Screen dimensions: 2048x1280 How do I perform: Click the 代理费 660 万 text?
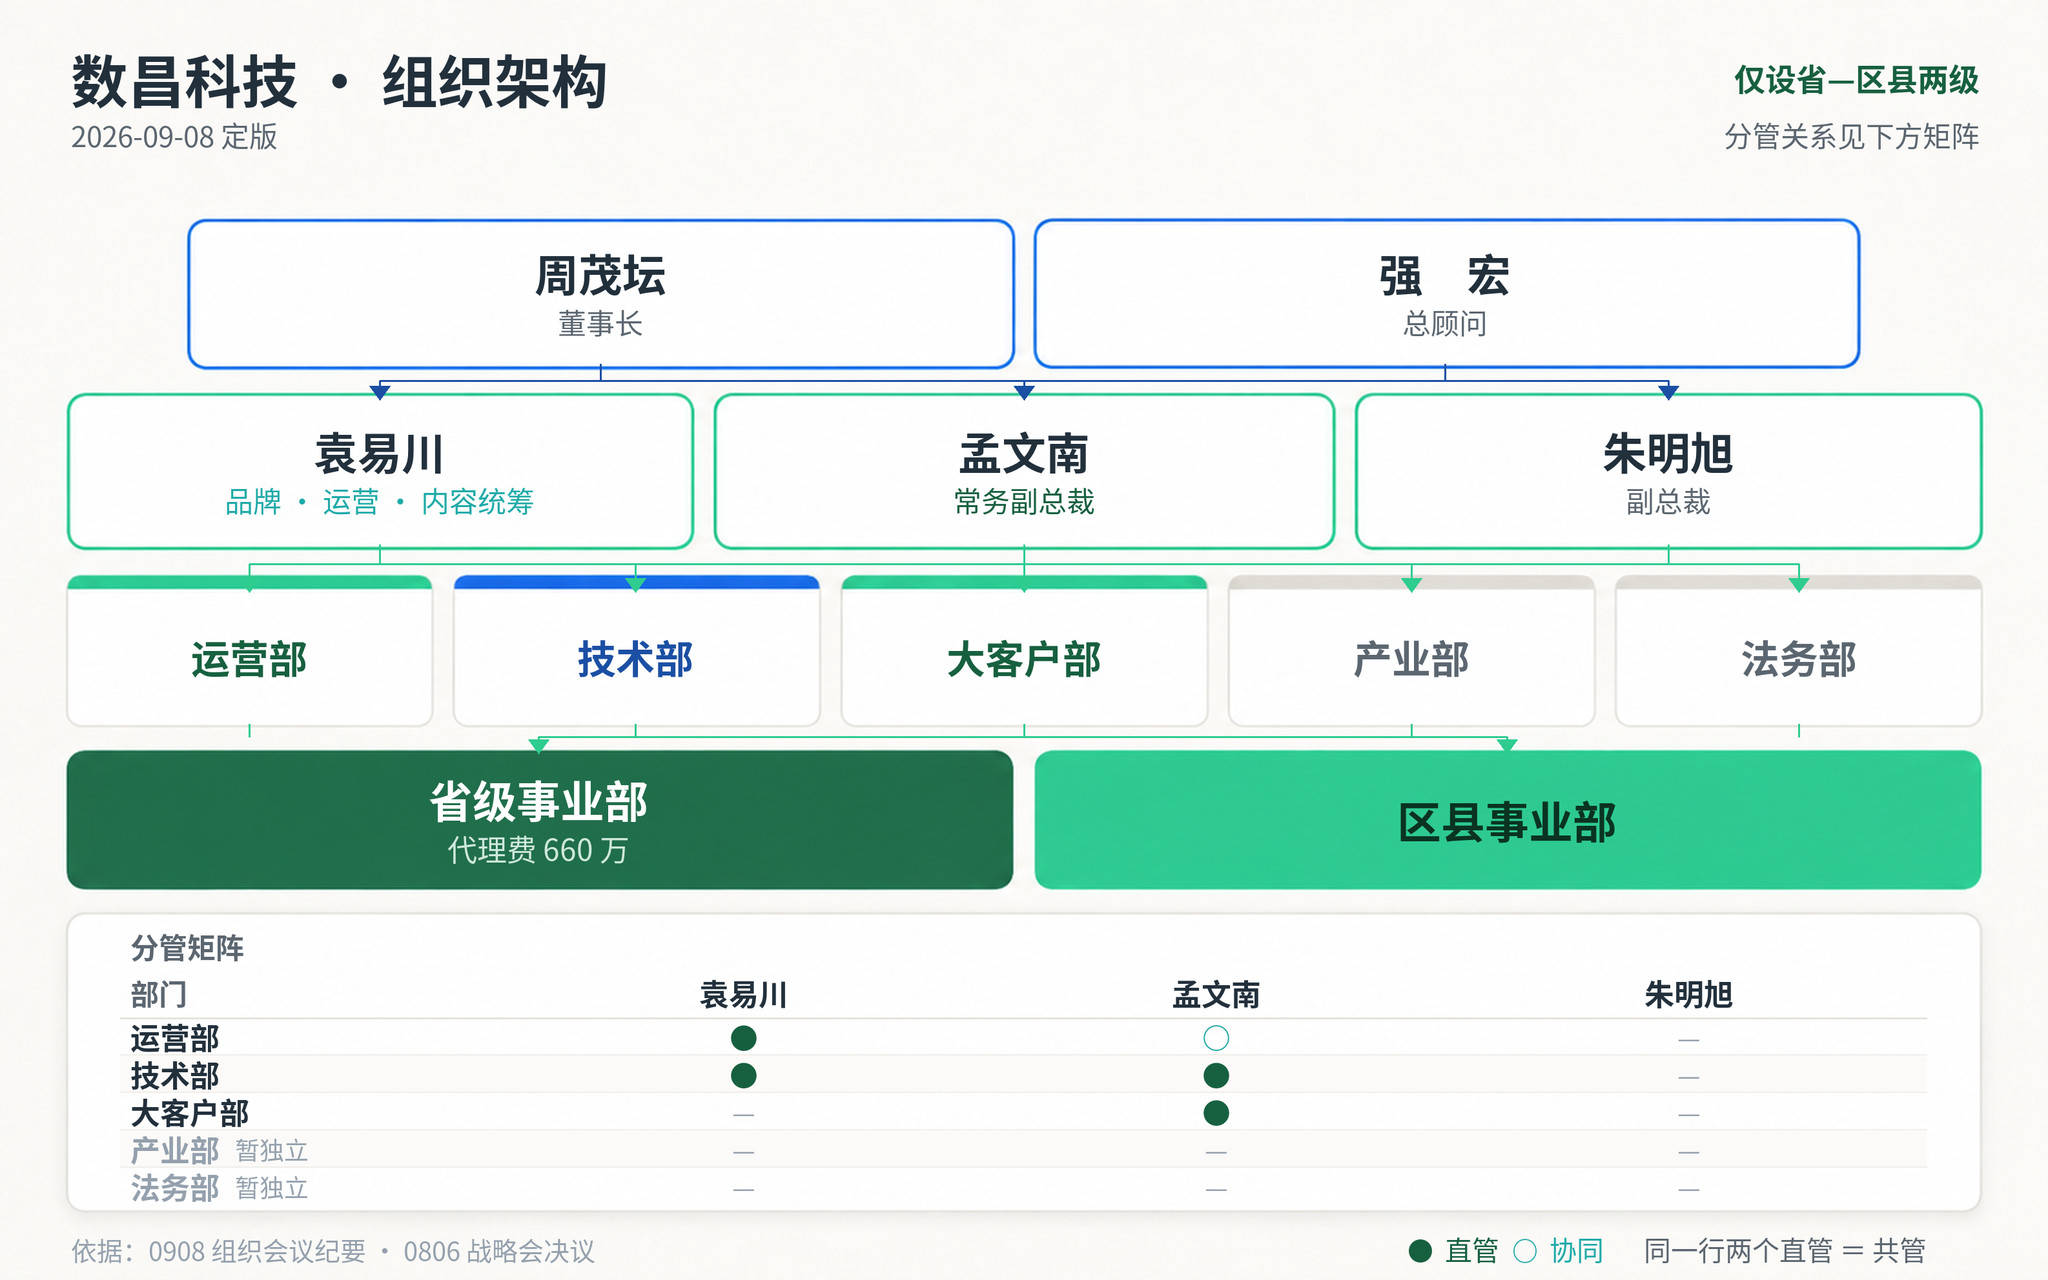[x=538, y=850]
